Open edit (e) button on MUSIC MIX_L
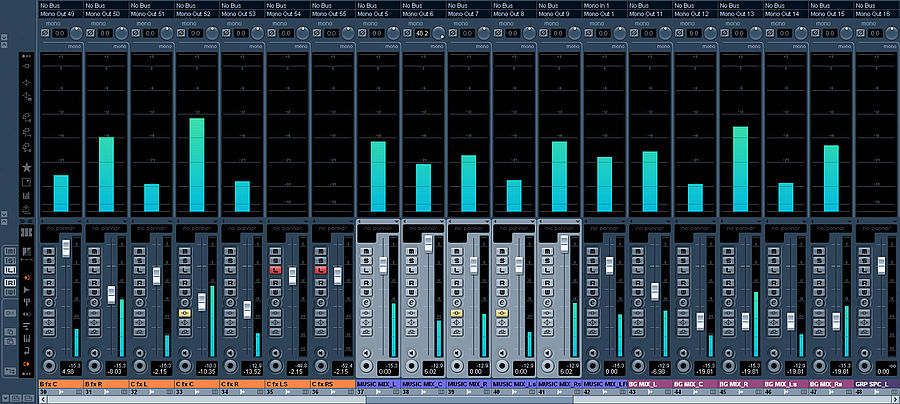Screen dimensions: 900x404 (x=367, y=302)
